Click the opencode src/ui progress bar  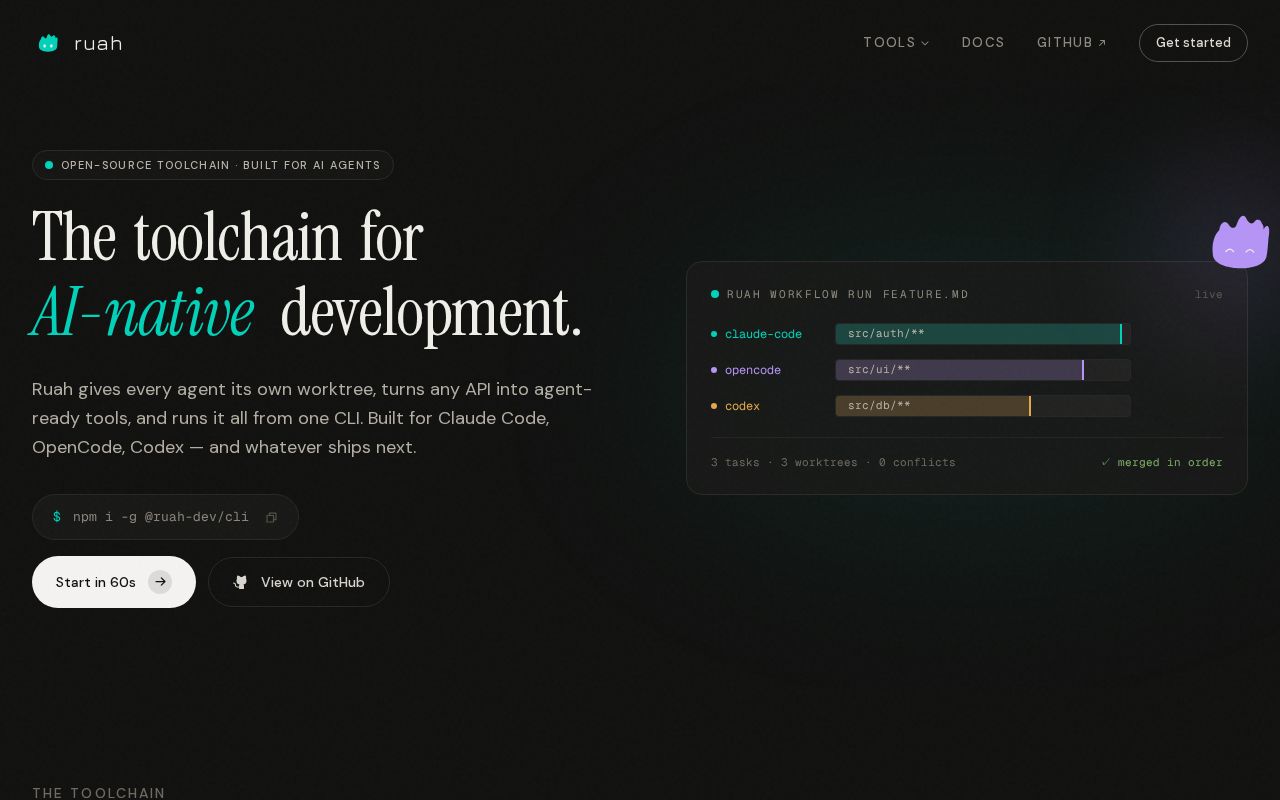983,370
